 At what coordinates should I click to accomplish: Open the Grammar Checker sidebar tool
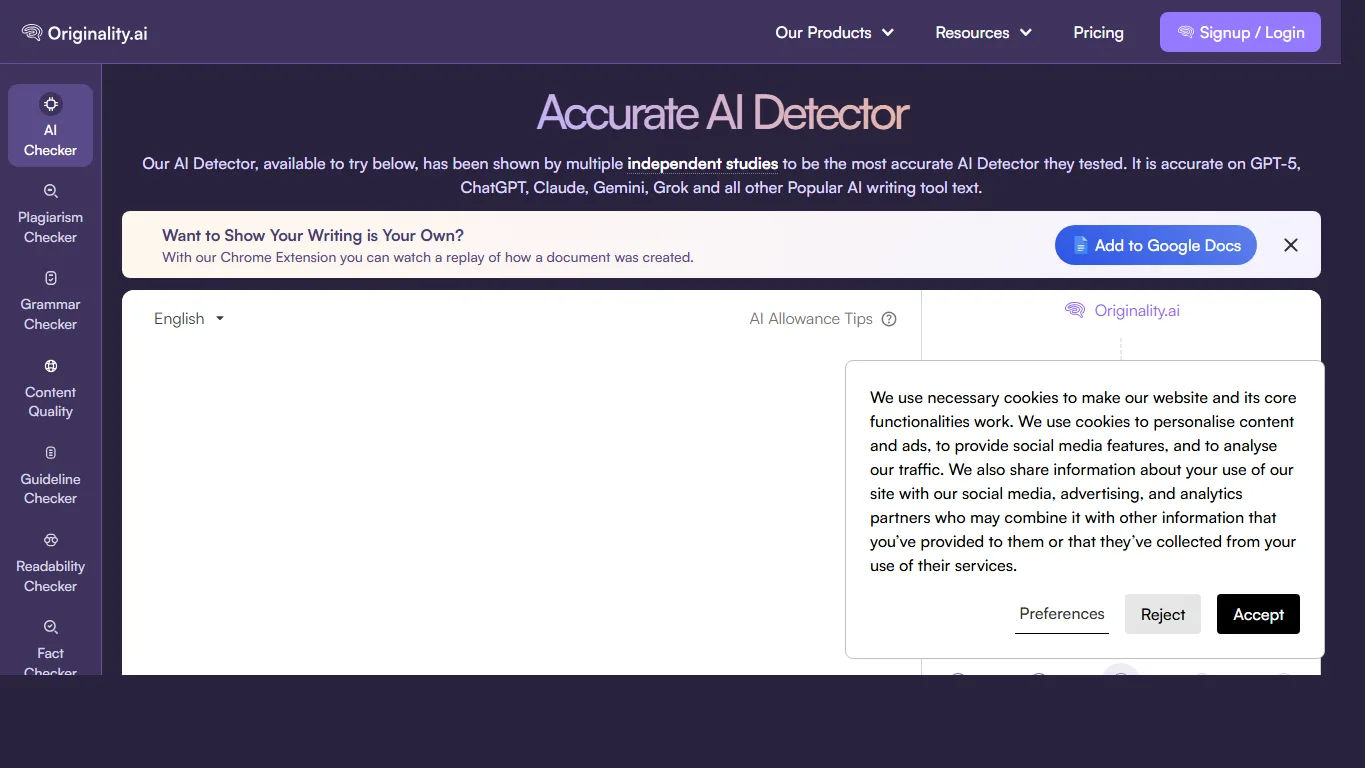50,301
